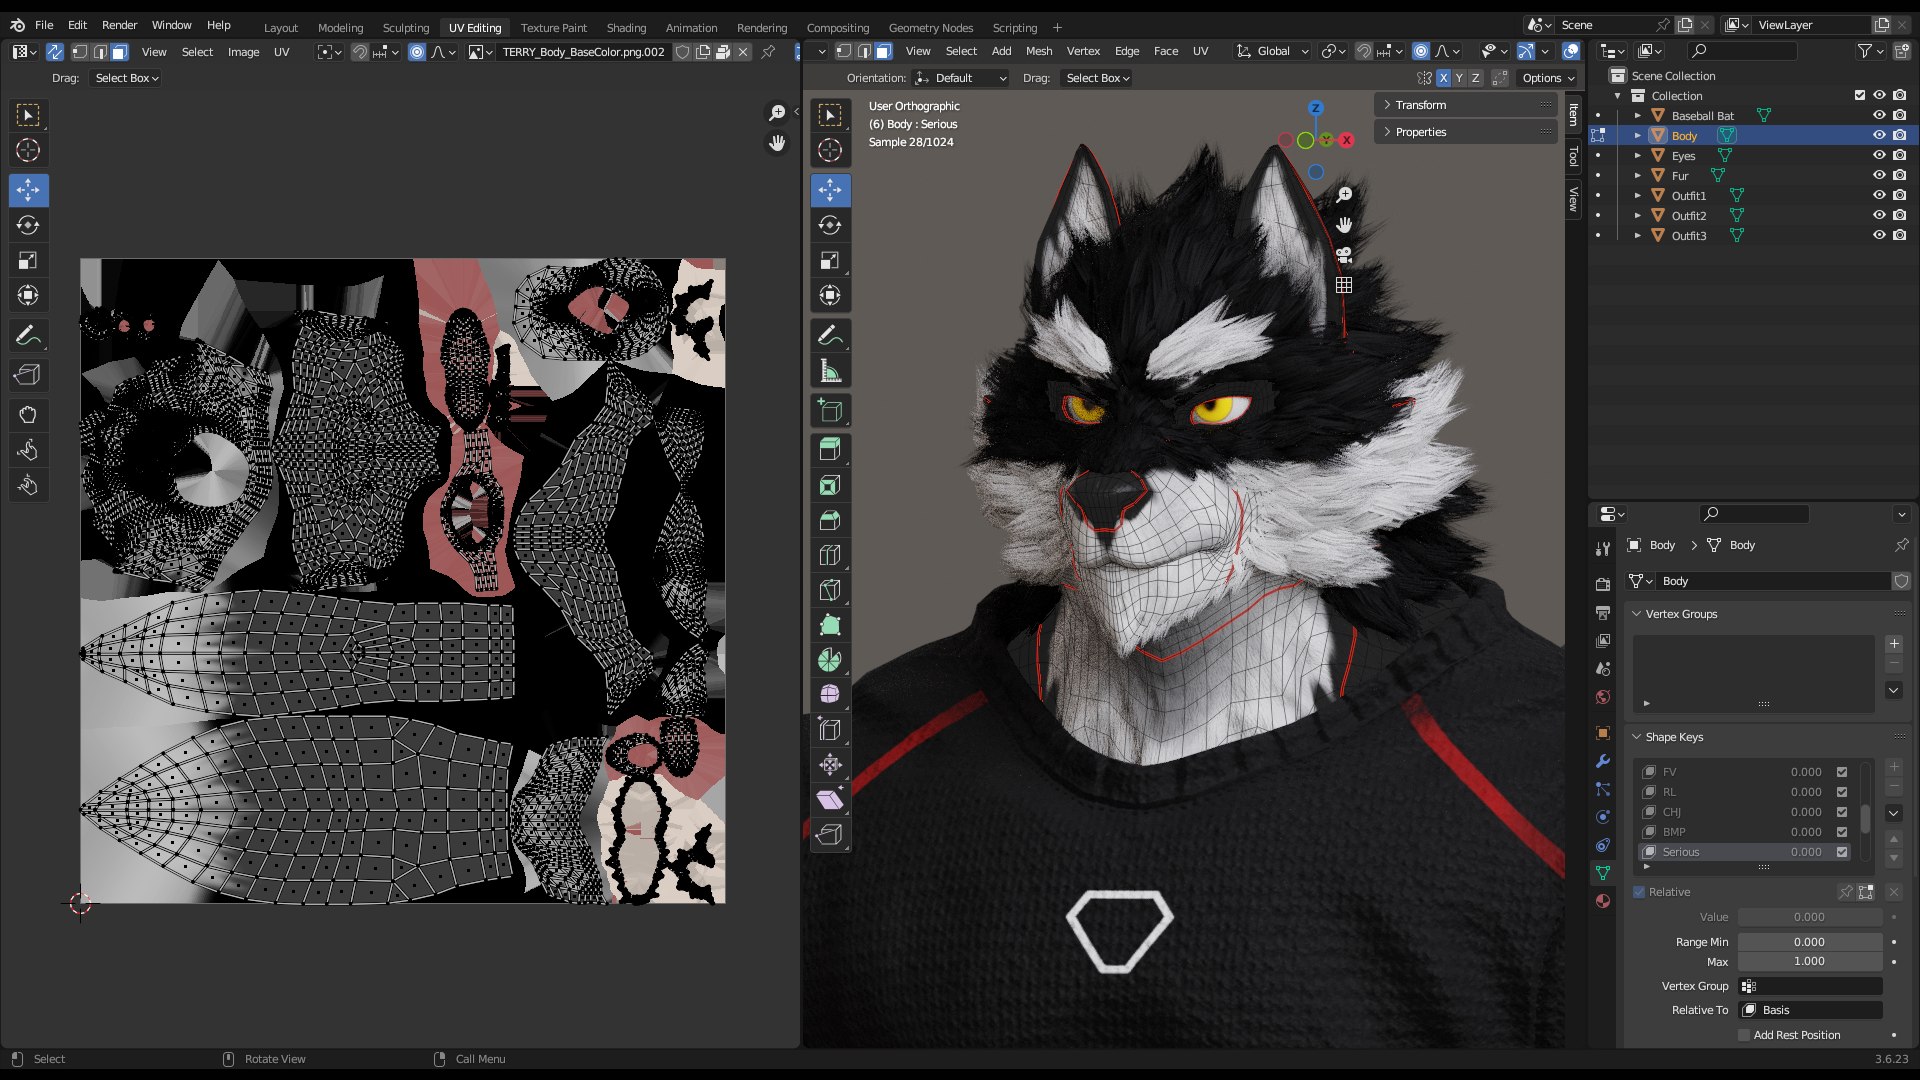Select the Rip Region tool in the UV editor
Viewport: 1920px width, 1080px height.
click(28, 375)
